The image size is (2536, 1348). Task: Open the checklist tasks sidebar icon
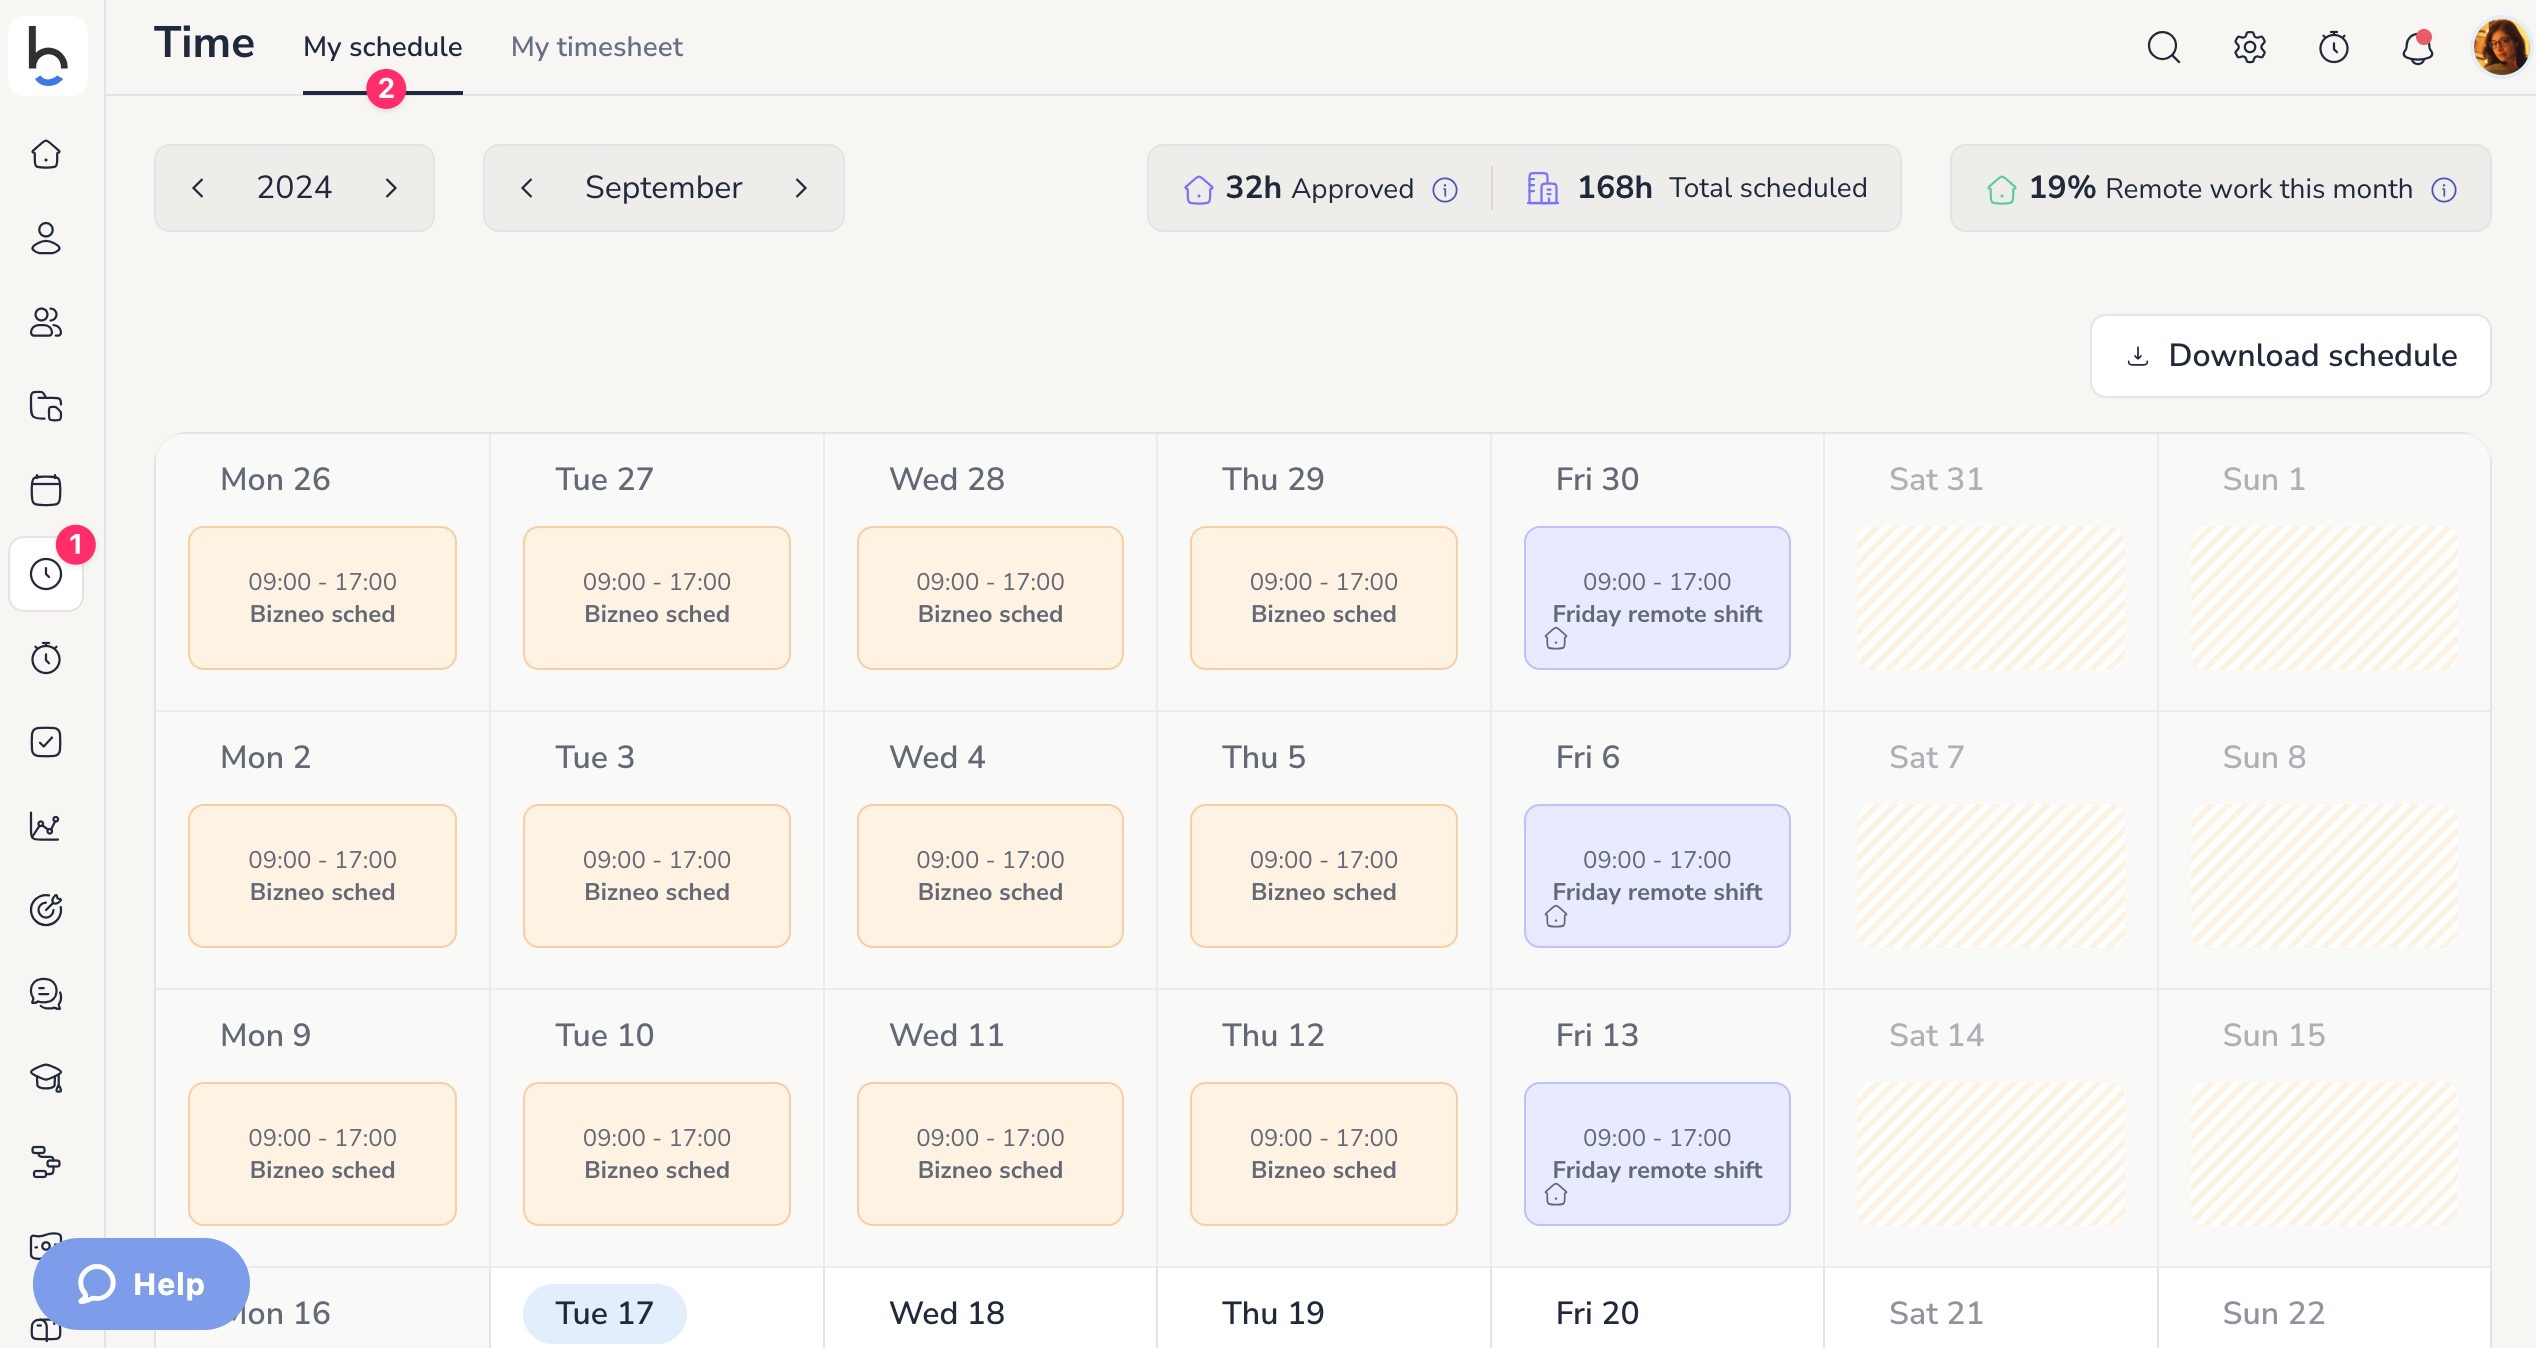[46, 742]
